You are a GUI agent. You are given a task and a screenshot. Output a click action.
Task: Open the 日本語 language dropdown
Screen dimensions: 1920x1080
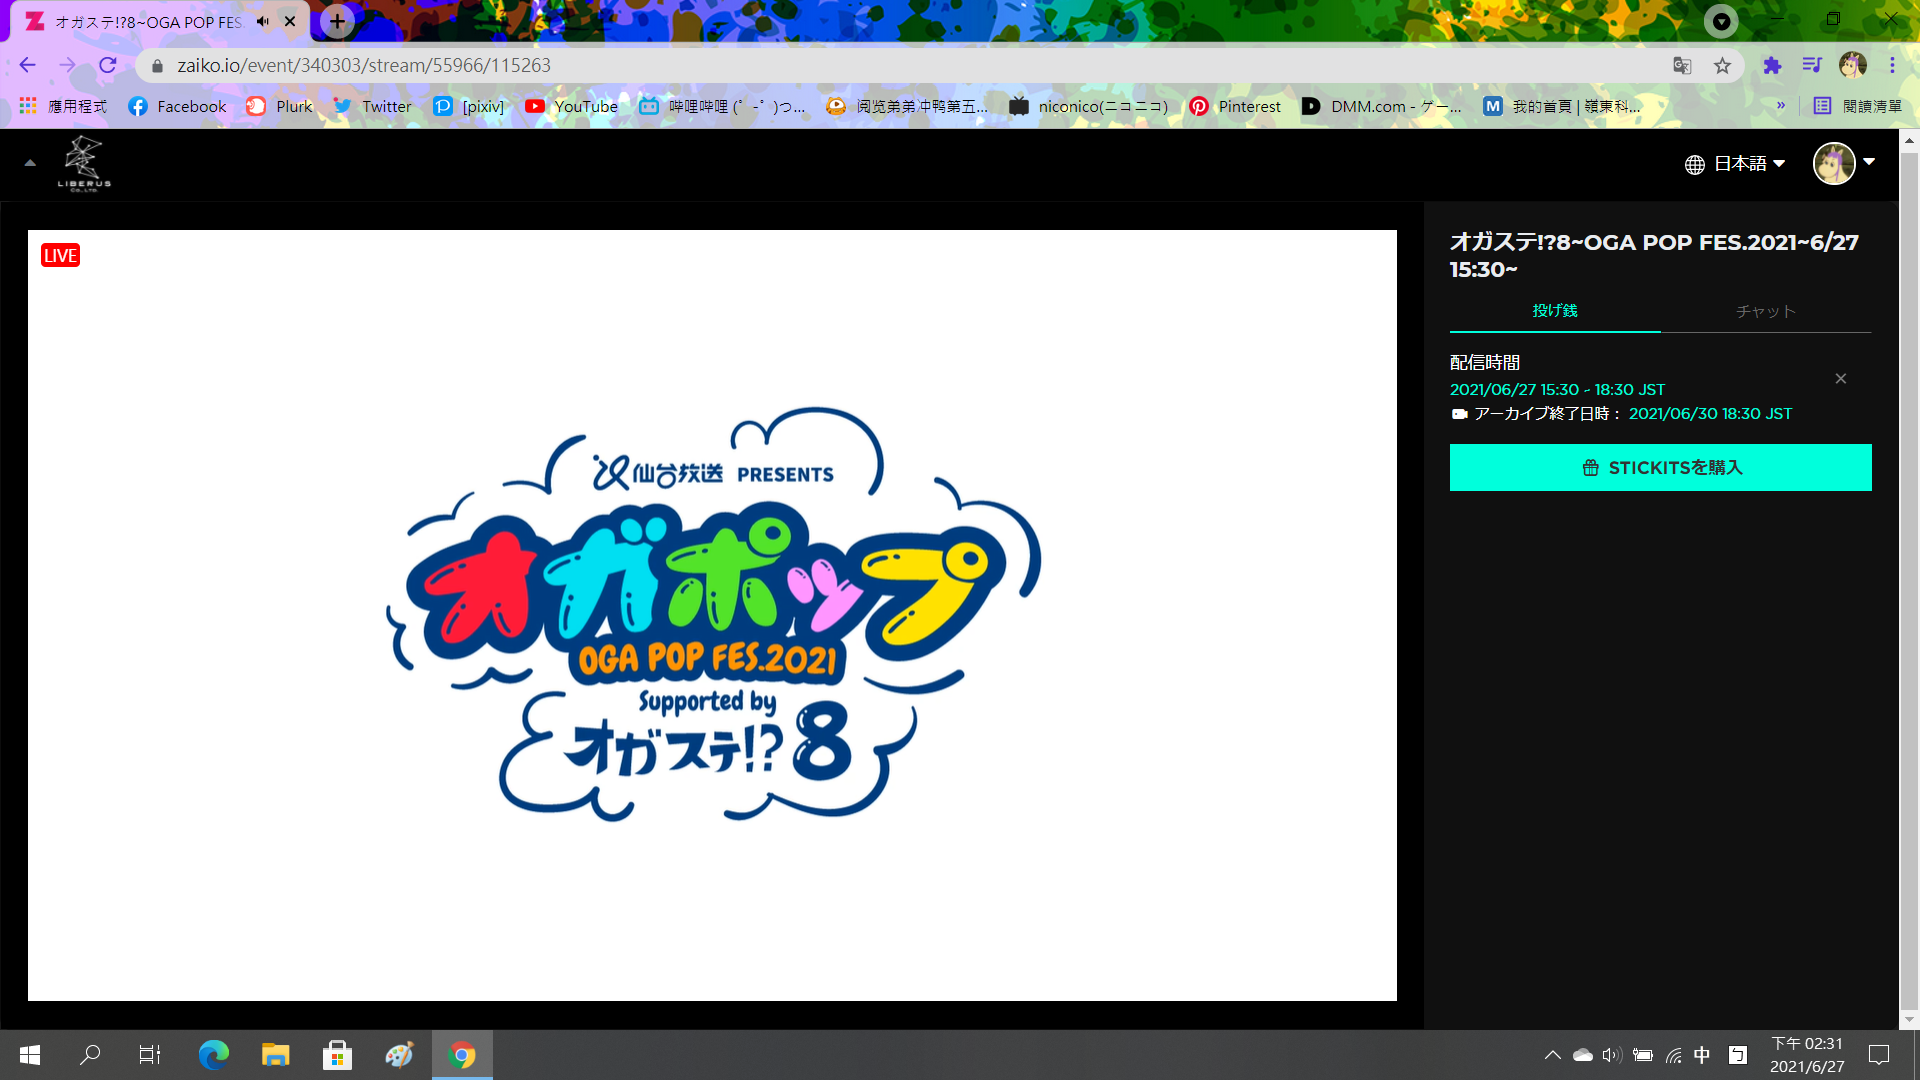1735,164
